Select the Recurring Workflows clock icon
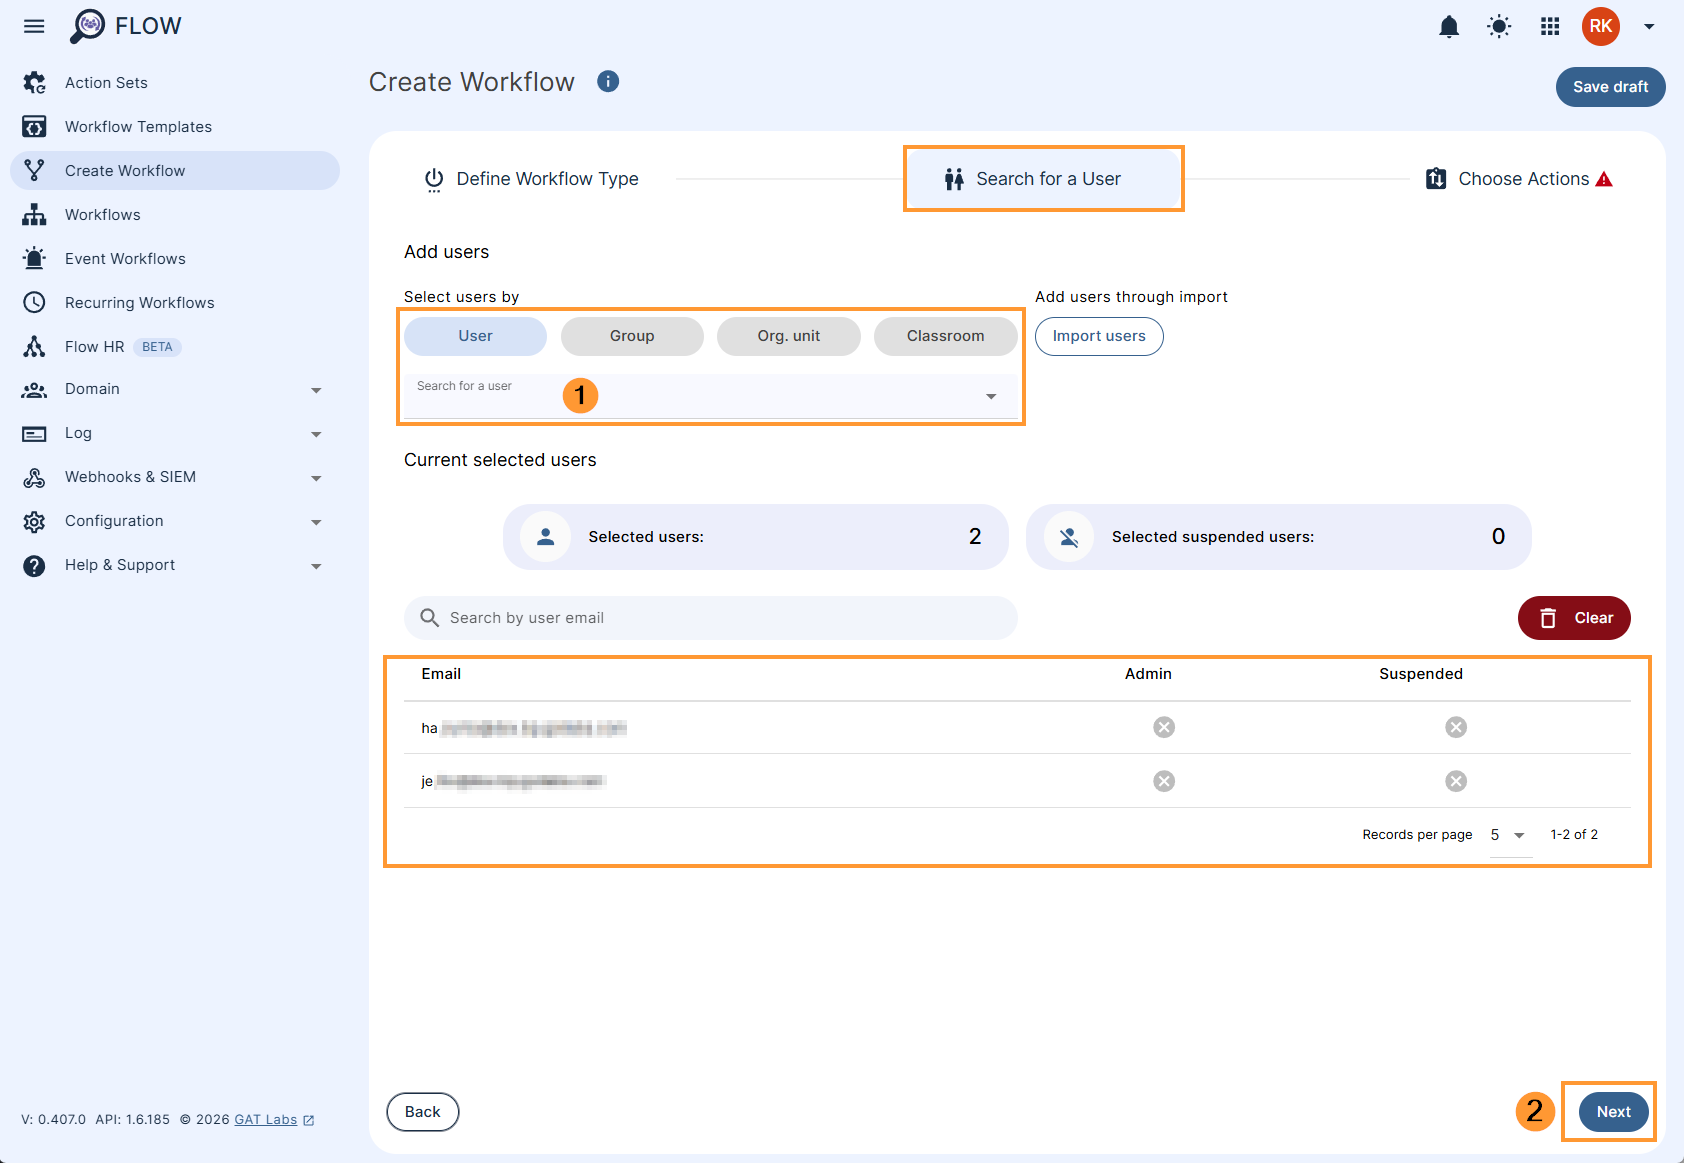1684x1163 pixels. pyautogui.click(x=34, y=302)
